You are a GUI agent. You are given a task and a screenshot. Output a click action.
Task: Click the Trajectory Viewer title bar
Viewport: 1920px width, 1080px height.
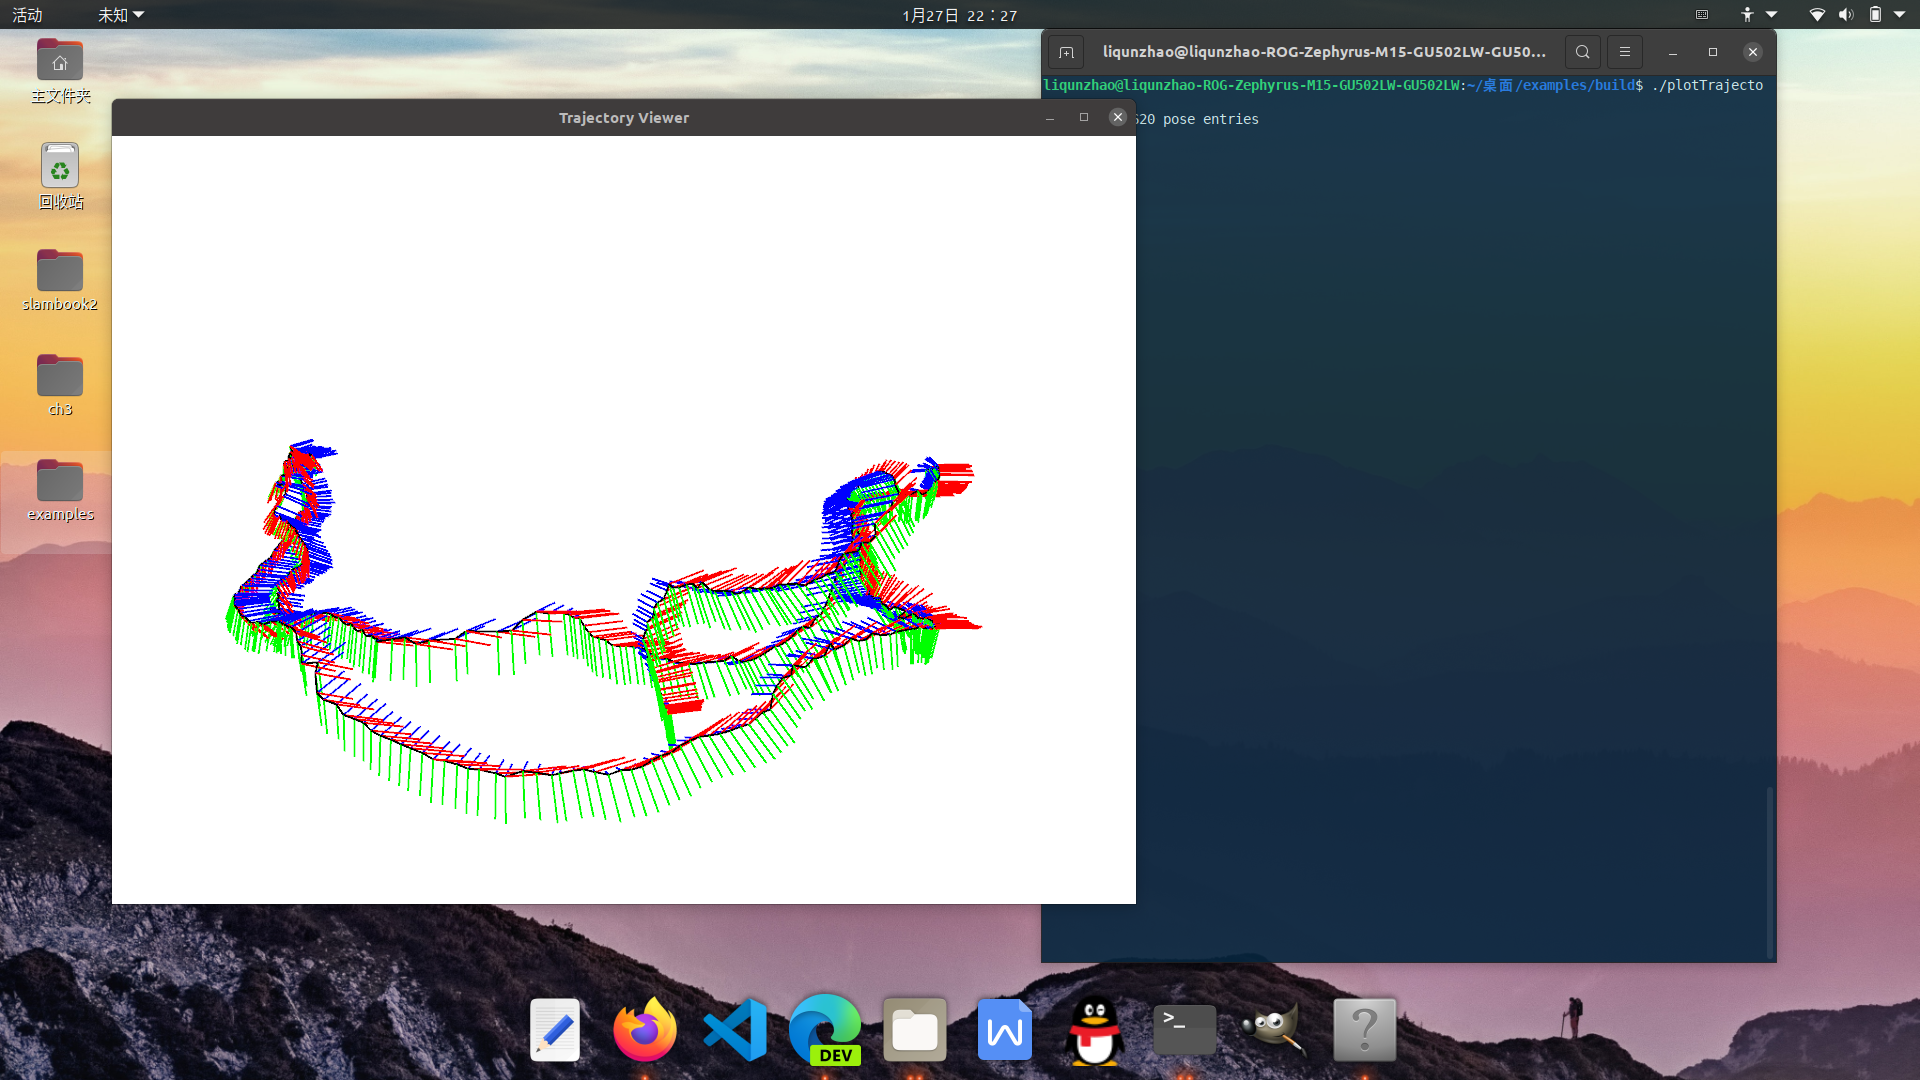coord(624,118)
